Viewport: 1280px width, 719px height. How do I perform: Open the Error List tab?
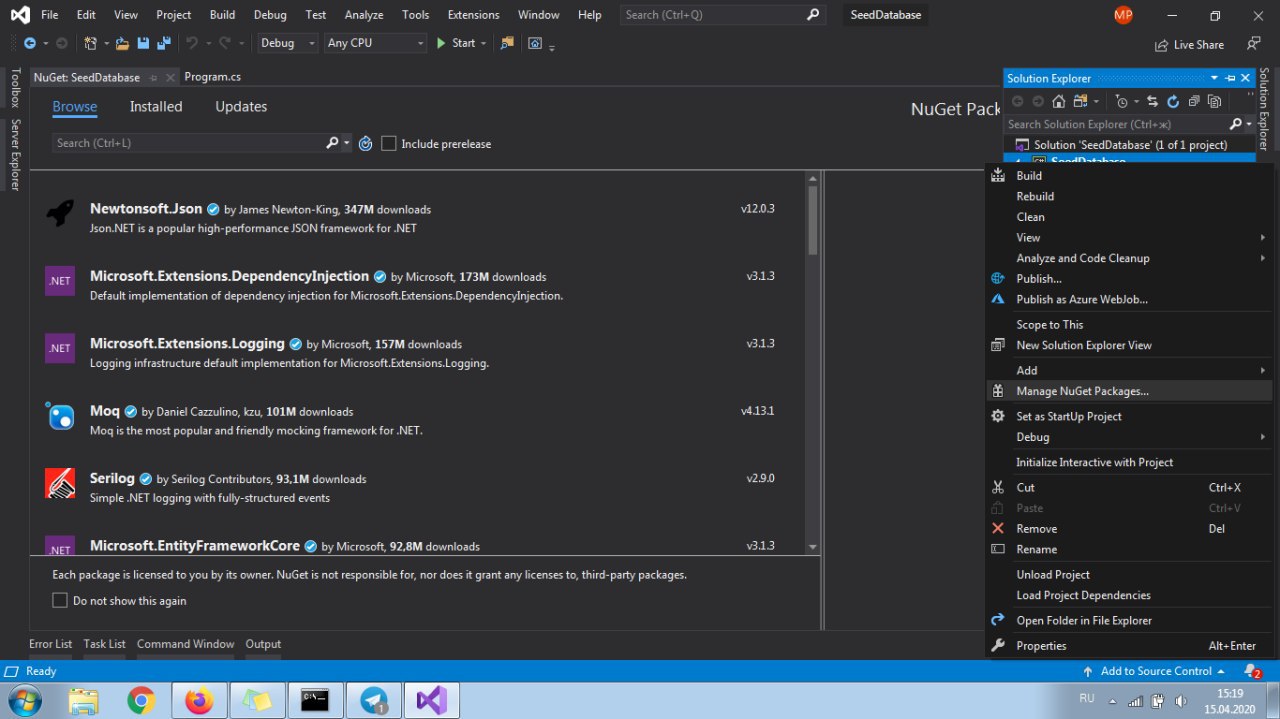click(x=50, y=644)
